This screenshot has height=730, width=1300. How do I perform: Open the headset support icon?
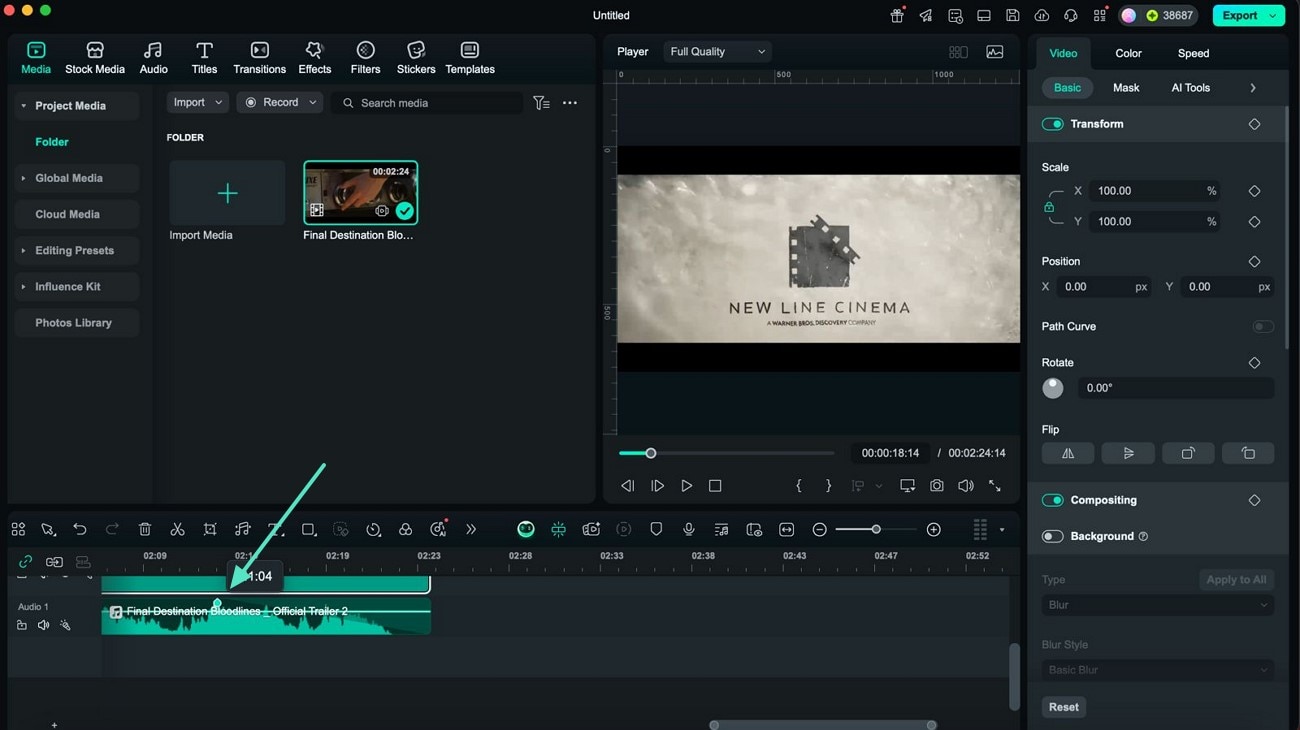1071,15
